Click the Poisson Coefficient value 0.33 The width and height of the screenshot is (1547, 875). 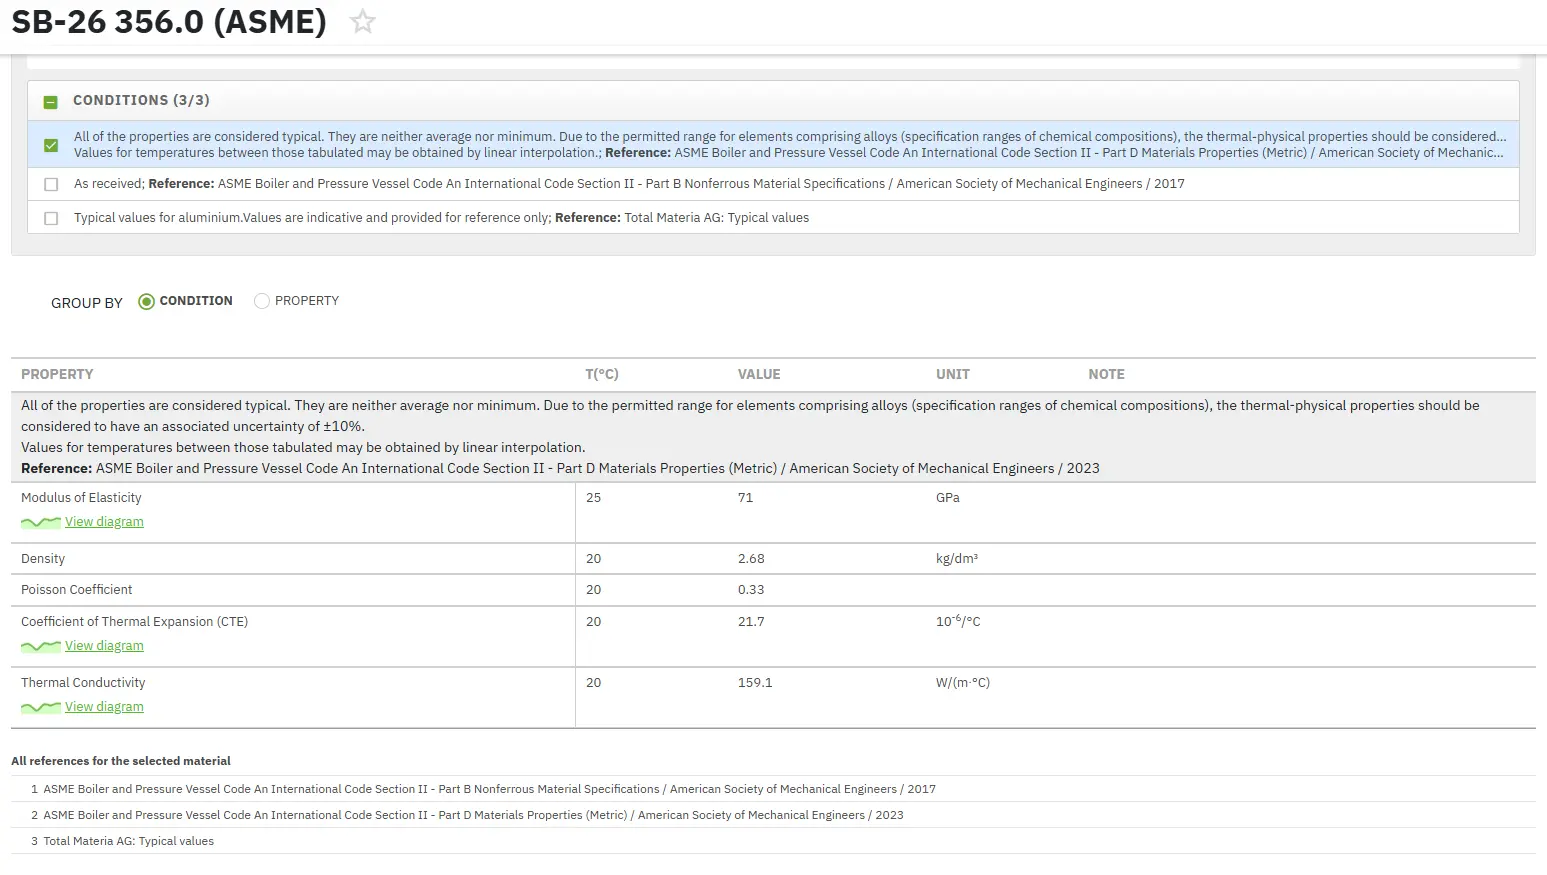tap(751, 590)
